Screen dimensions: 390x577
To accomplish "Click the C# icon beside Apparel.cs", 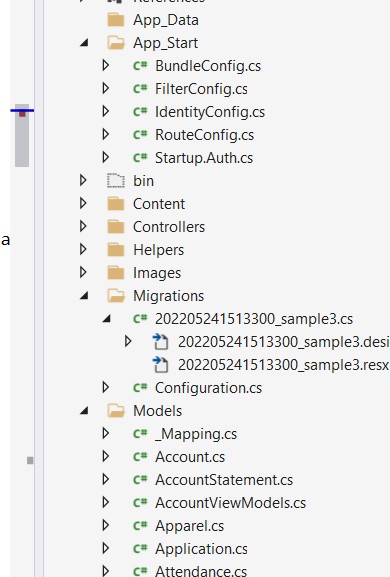I will click(x=140, y=525).
